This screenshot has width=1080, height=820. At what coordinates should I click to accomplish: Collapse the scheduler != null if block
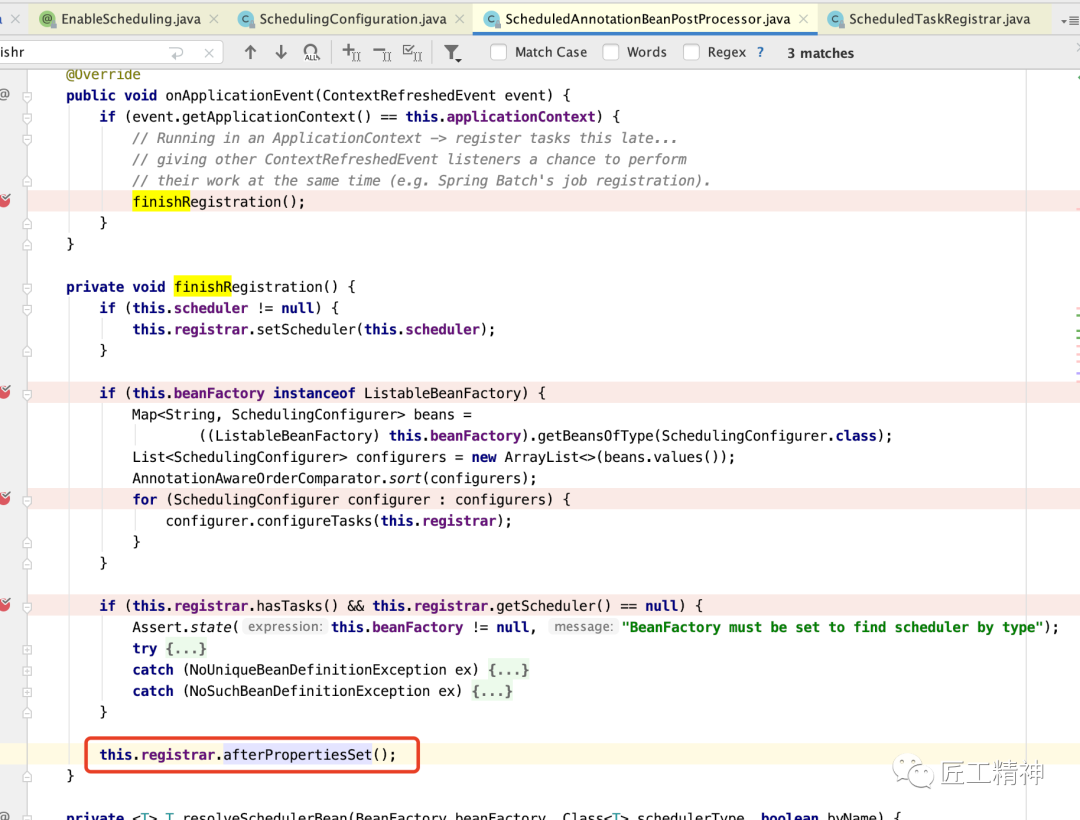27,309
